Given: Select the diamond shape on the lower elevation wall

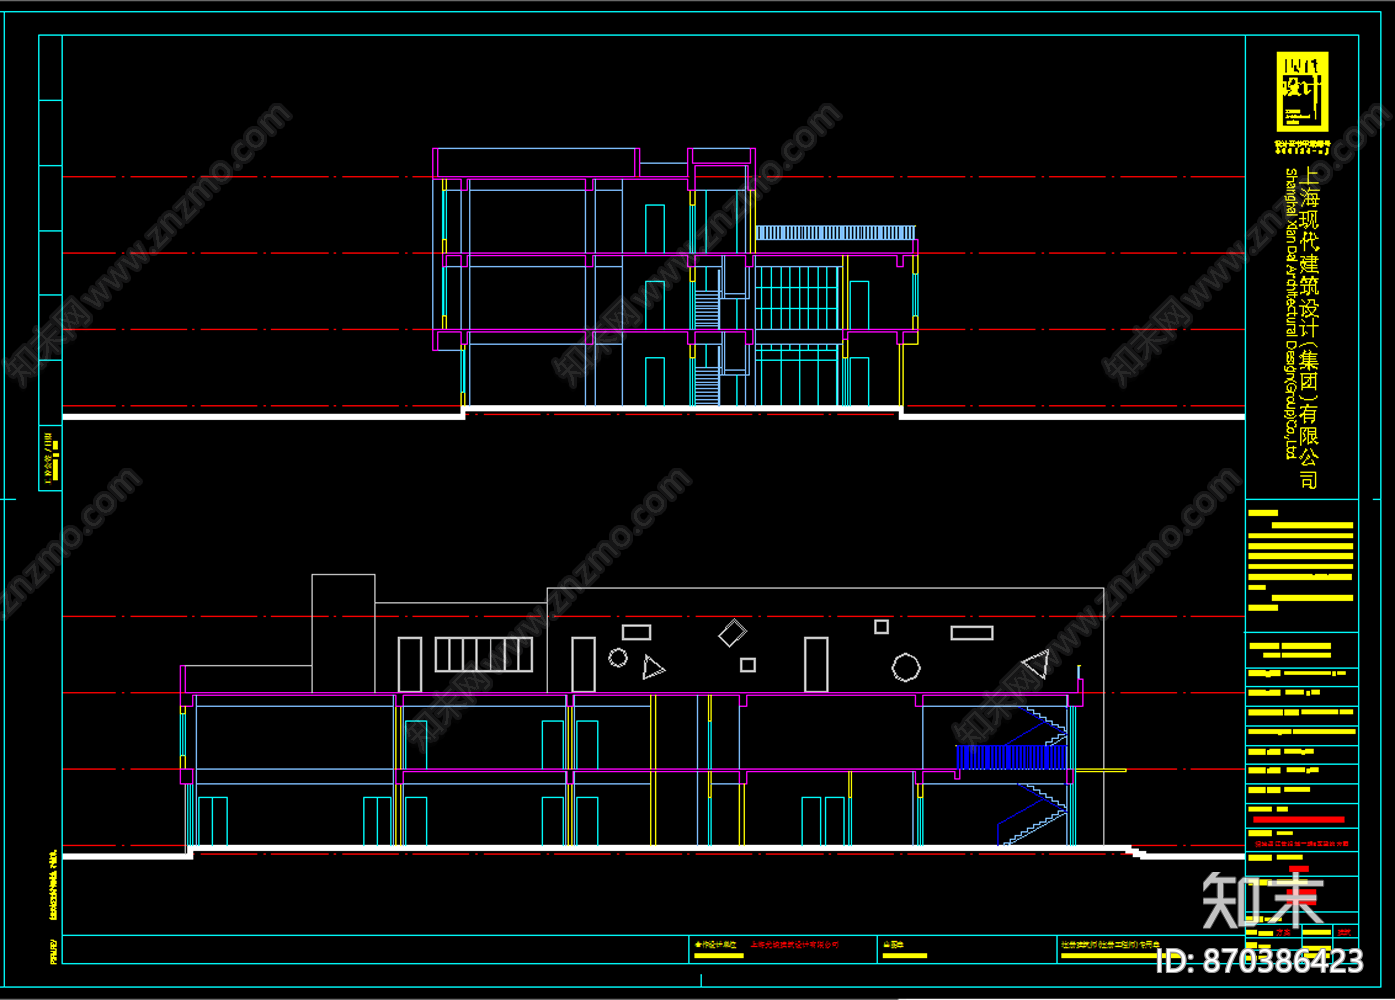Looking at the screenshot, I should (733, 633).
